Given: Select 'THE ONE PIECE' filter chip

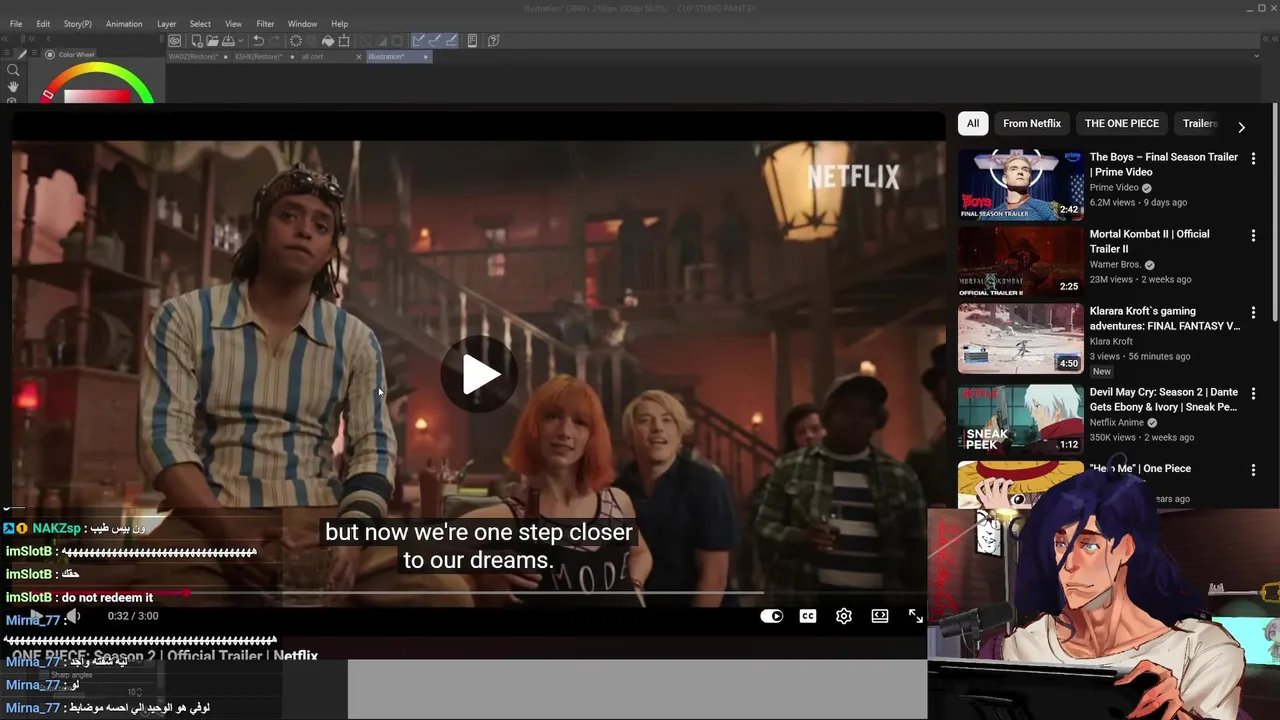Looking at the screenshot, I should tap(1122, 123).
